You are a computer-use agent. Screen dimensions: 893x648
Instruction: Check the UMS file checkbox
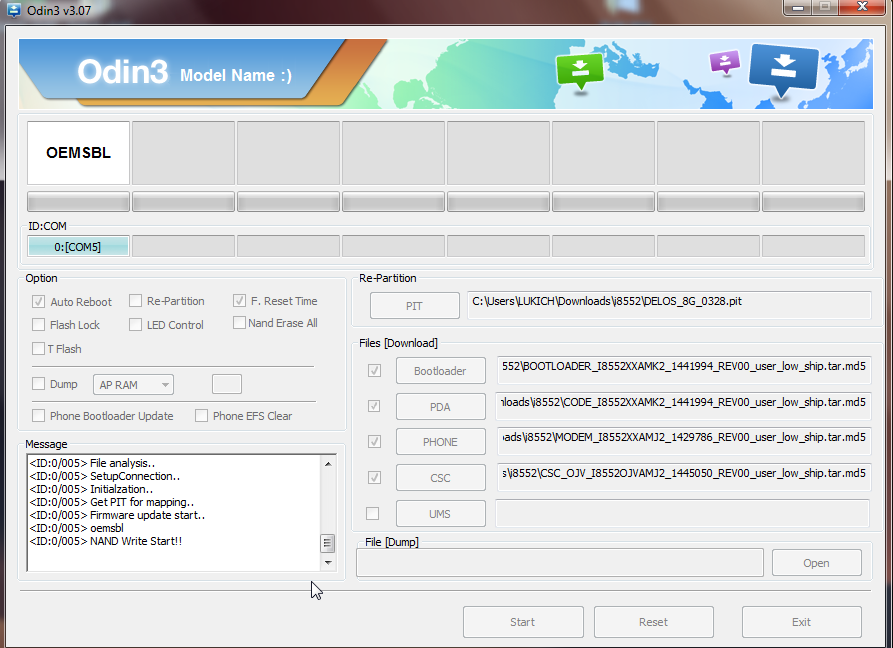point(373,514)
